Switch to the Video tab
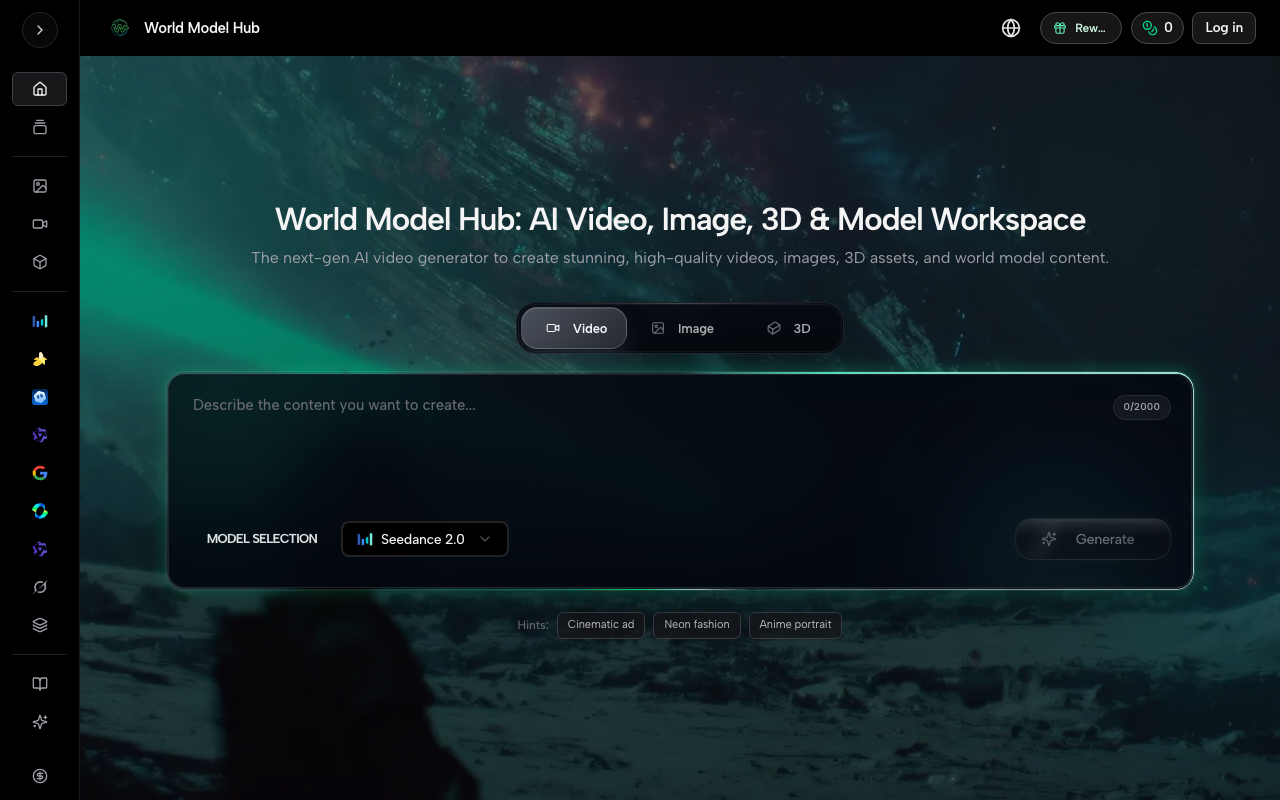The width and height of the screenshot is (1280, 800). 574,328
